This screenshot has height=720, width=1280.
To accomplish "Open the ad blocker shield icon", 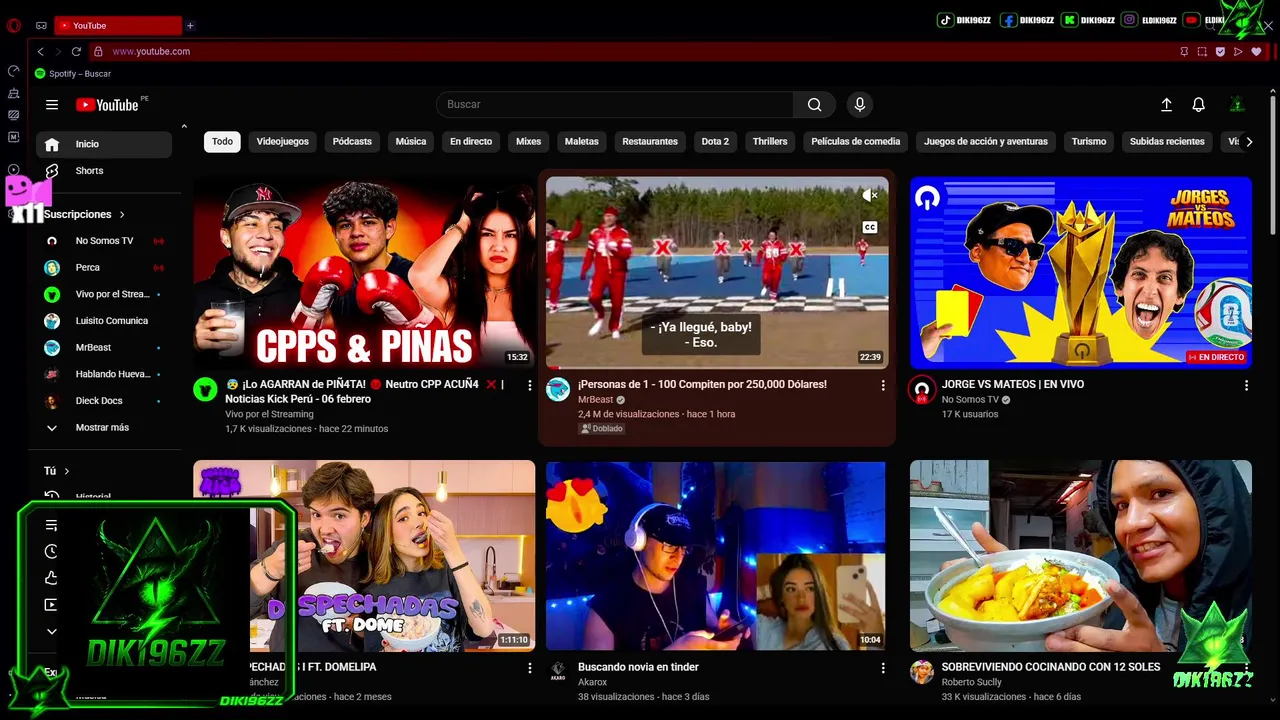I will point(1220,51).
